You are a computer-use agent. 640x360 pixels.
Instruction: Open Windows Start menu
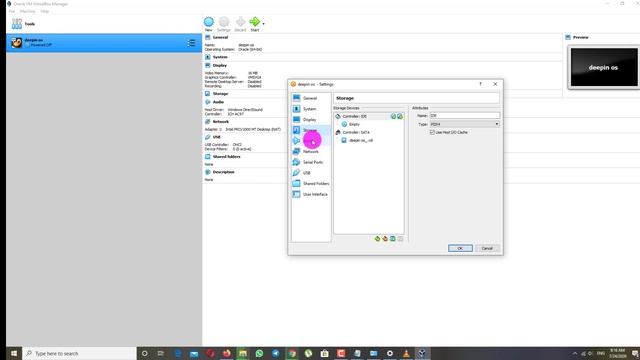tap(14, 353)
